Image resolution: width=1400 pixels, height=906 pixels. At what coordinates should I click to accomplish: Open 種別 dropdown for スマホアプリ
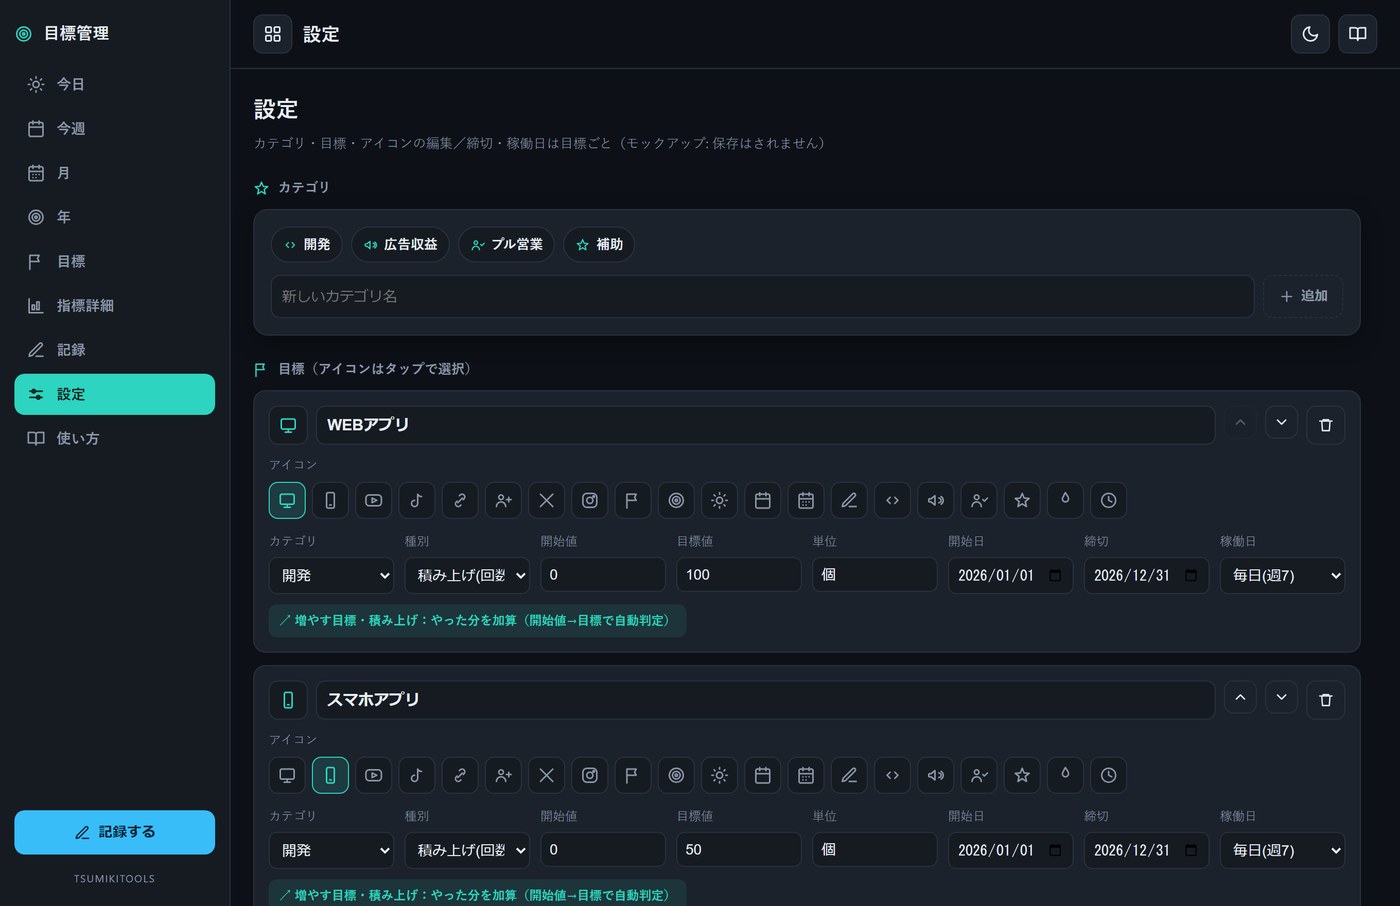[467, 850]
